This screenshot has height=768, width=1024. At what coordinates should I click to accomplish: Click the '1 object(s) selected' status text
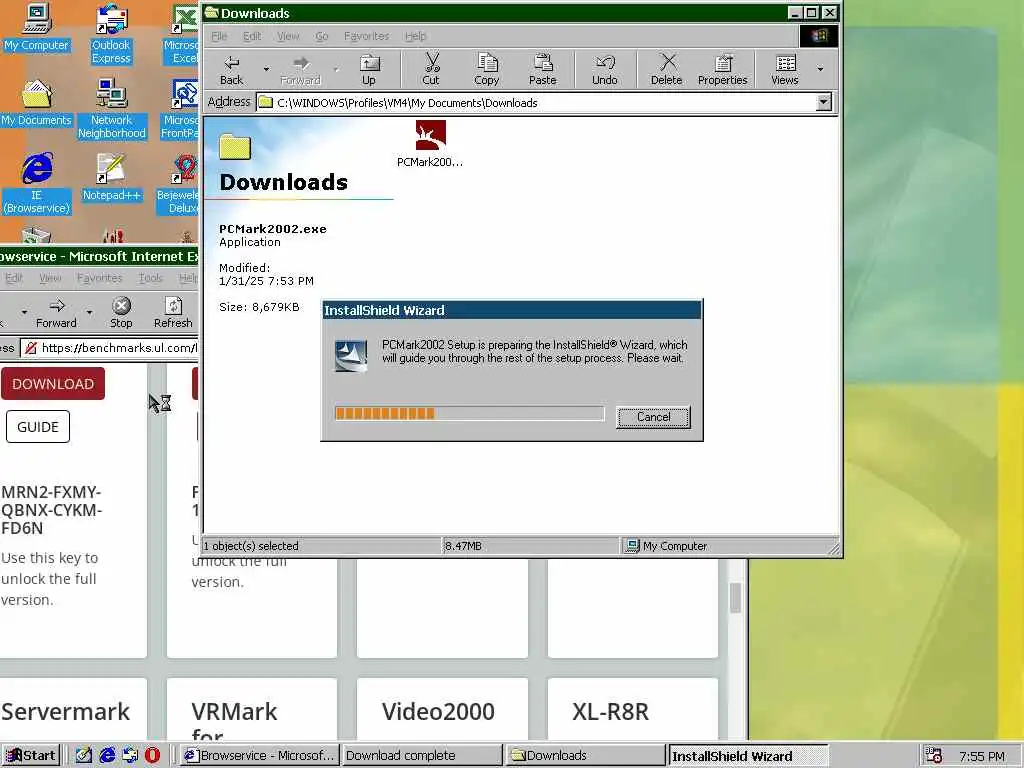point(251,546)
